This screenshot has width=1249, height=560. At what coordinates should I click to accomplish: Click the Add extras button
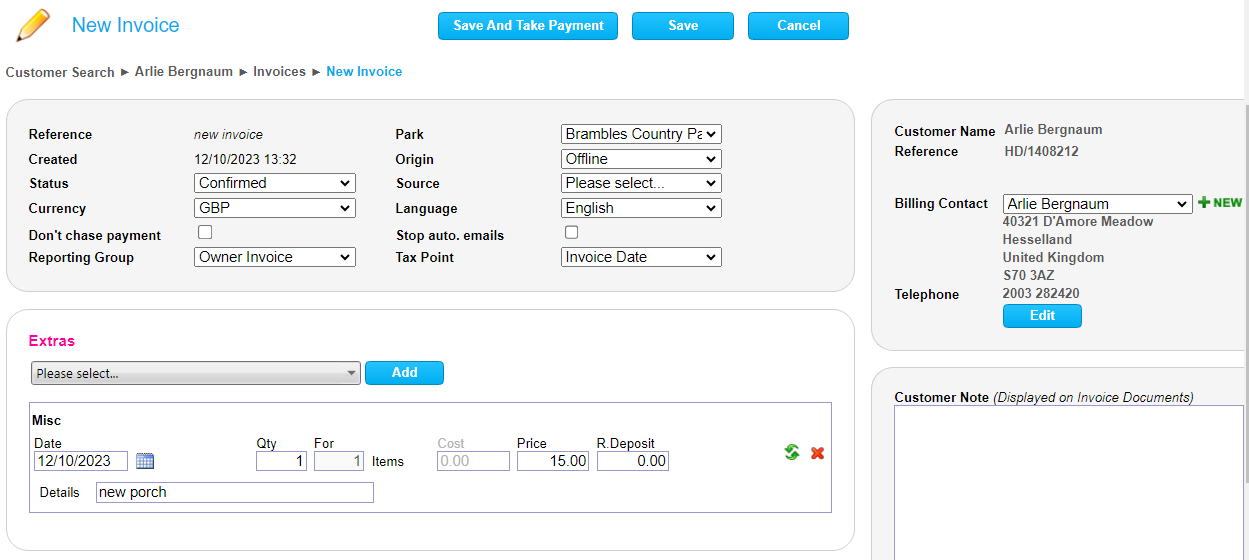click(404, 373)
